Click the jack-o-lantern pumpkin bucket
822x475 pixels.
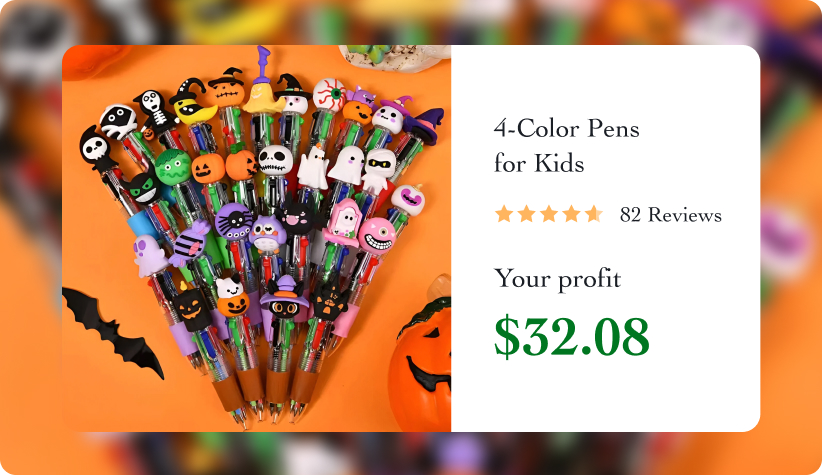tap(420, 361)
